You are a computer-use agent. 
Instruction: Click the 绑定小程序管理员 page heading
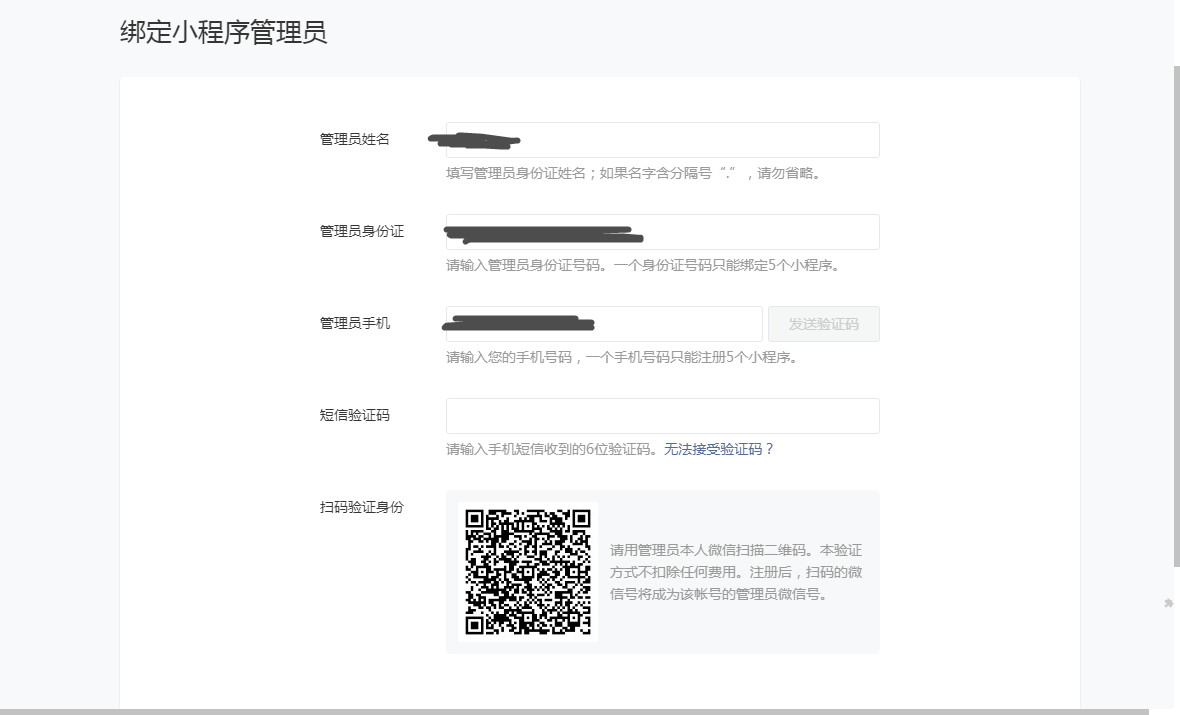[x=224, y=32]
